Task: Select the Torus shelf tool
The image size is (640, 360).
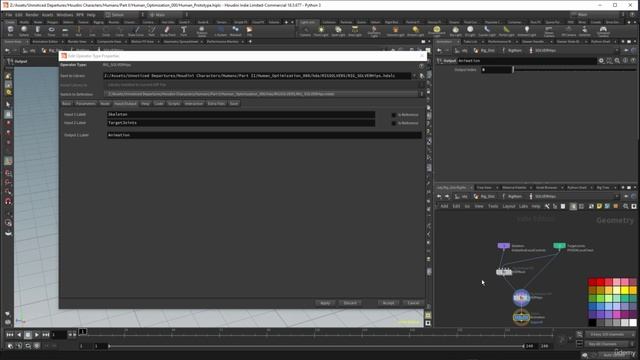Action: click(x=51, y=31)
